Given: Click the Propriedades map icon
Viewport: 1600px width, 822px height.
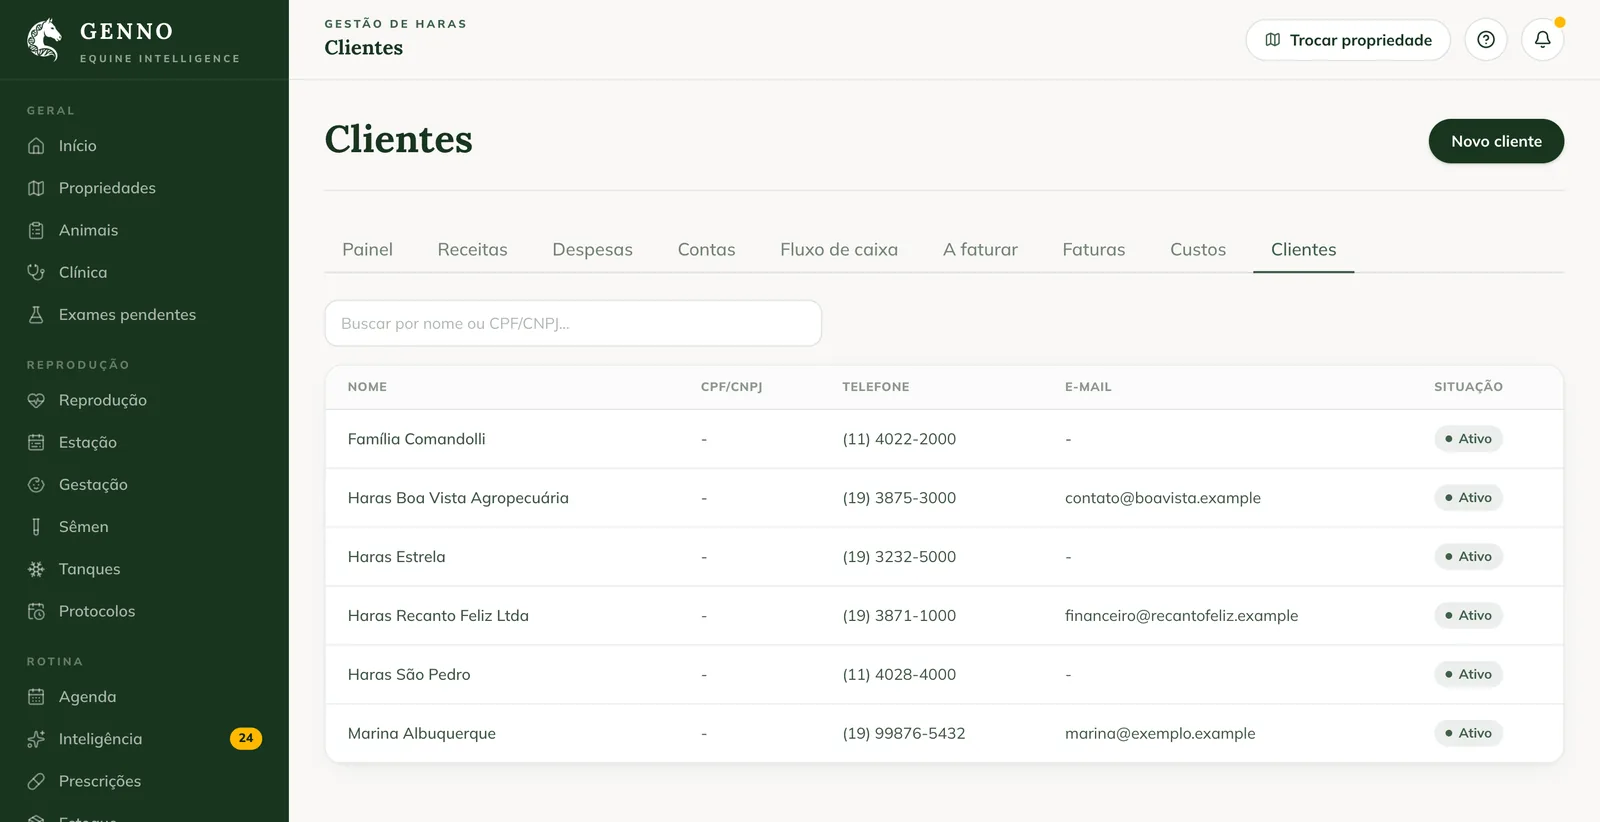Looking at the screenshot, I should point(36,188).
